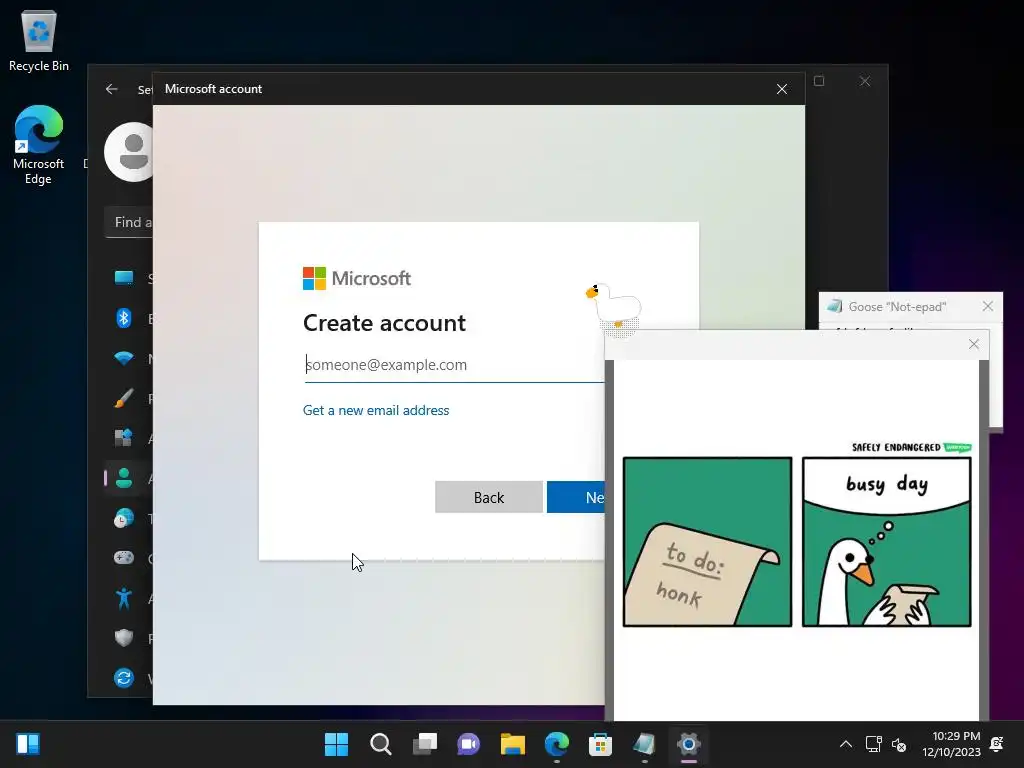Select the Apps icon in Settings sidebar
Screen dimensions: 1024x768
pos(123,438)
